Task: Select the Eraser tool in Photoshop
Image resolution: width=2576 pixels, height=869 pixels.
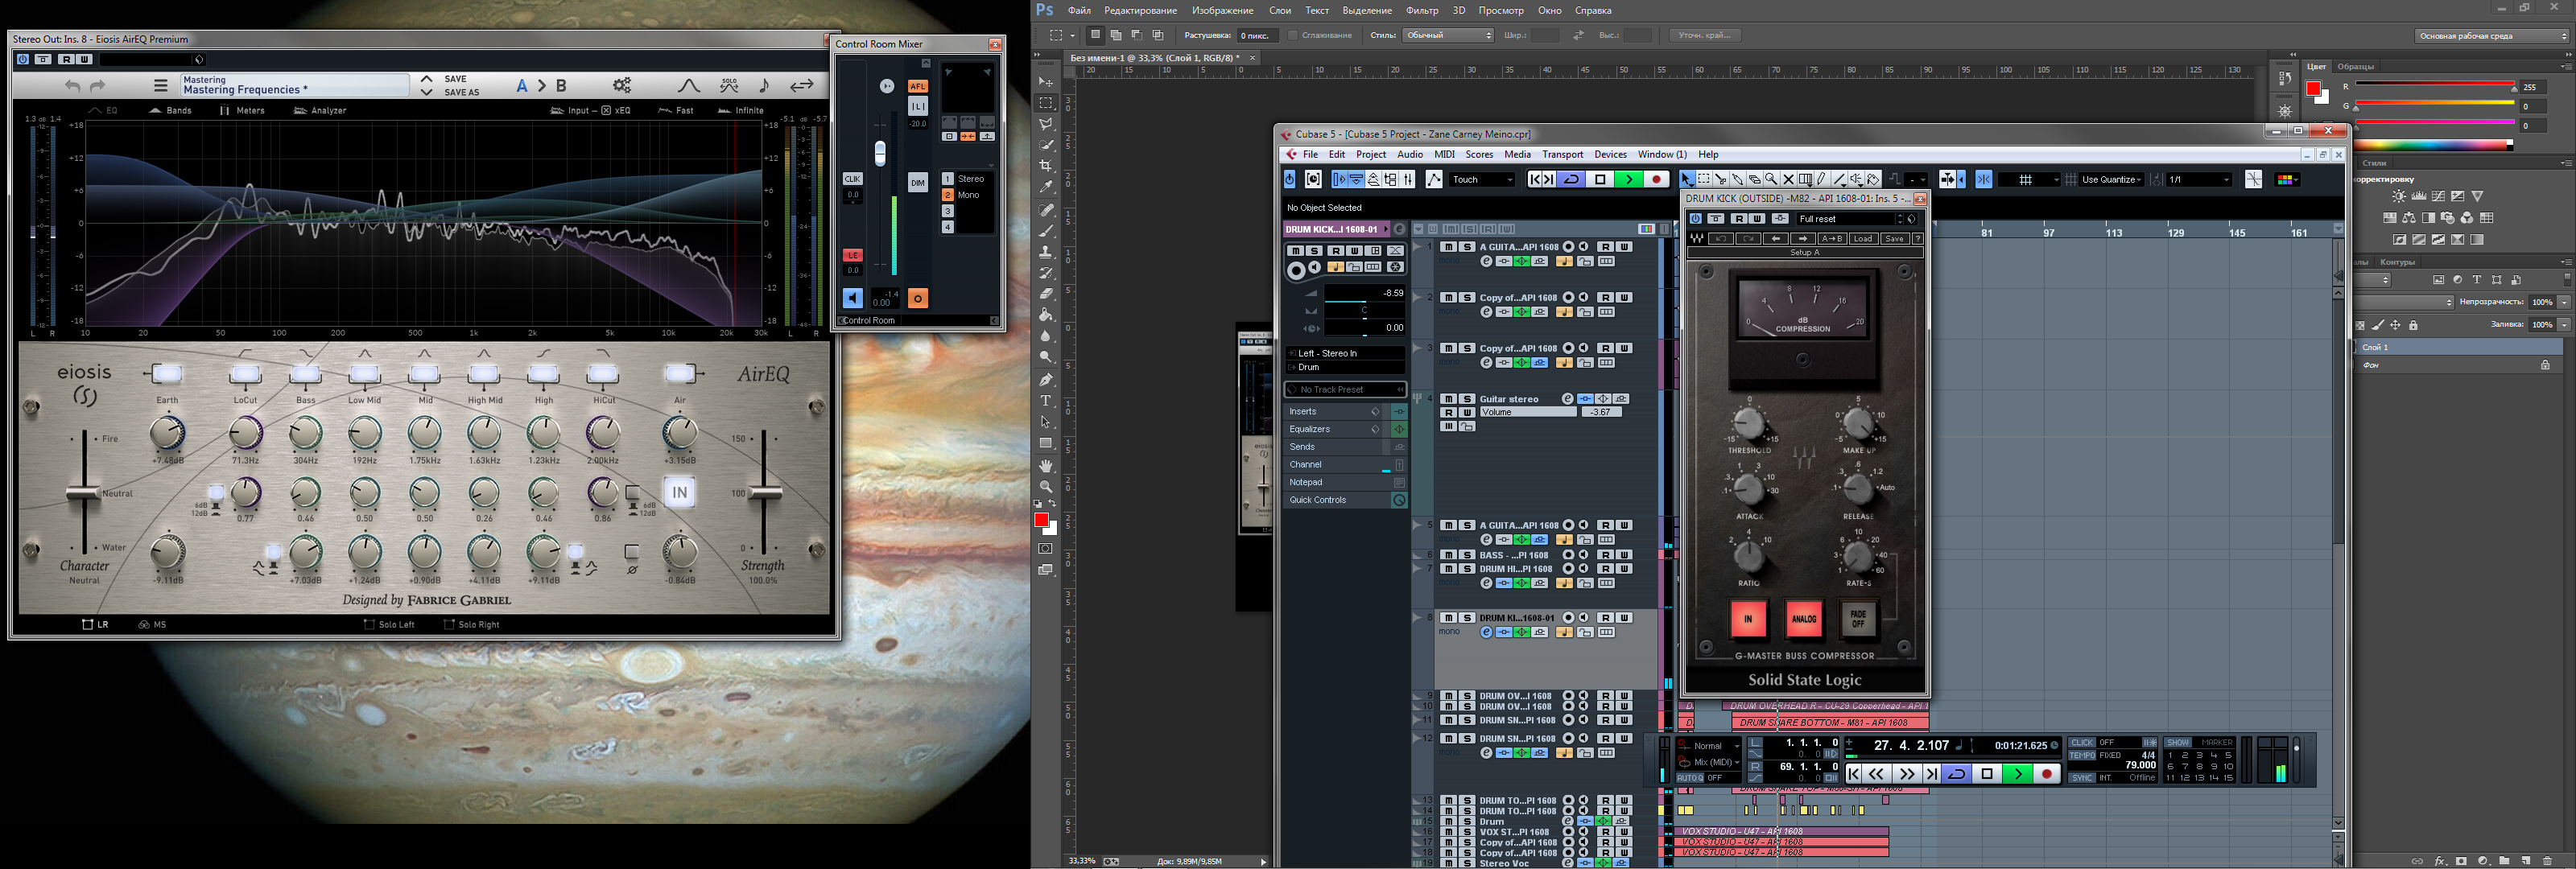Action: click(1046, 294)
